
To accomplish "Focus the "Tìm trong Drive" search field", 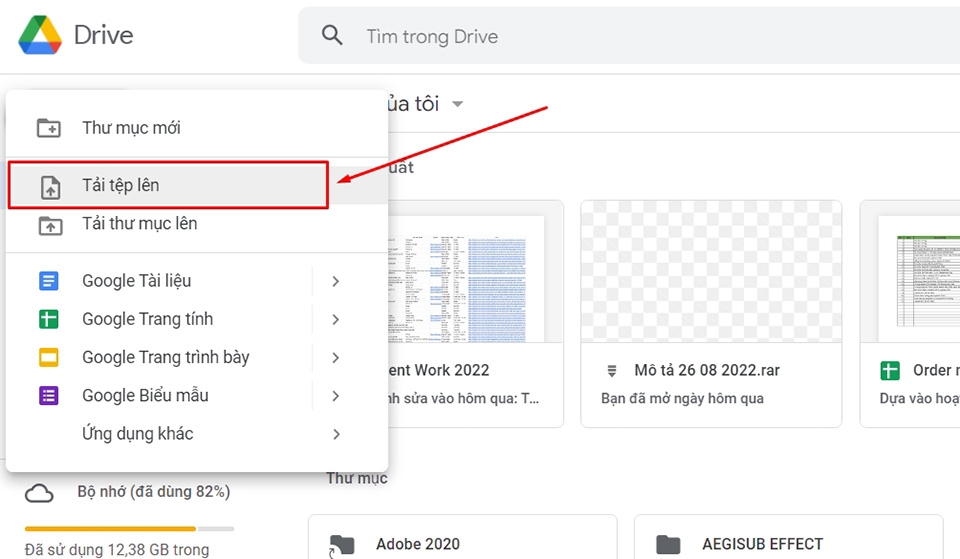I will click(629, 36).
